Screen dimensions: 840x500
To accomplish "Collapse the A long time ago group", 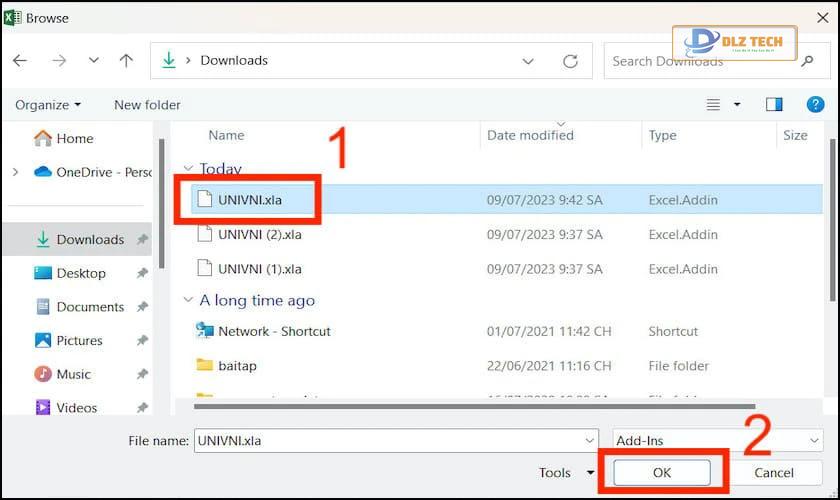I will coord(188,300).
